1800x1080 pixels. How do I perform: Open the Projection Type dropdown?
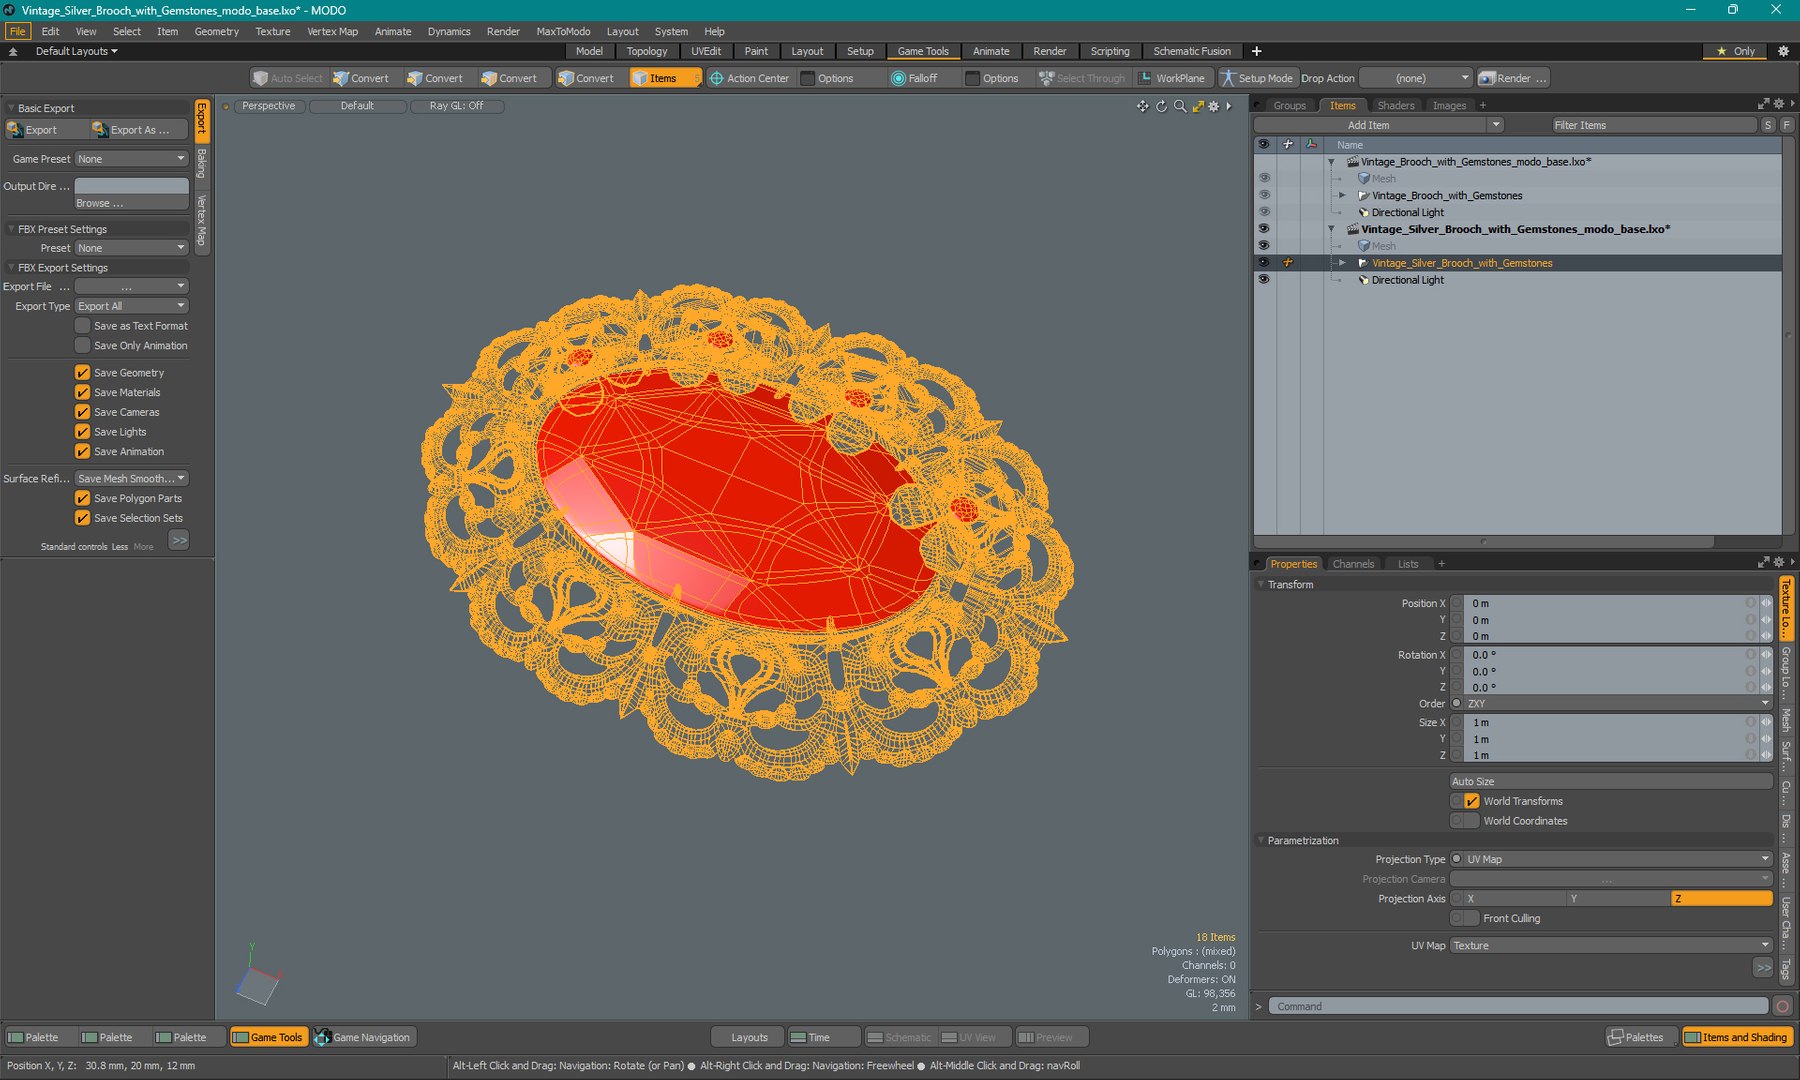[x=1611, y=859]
